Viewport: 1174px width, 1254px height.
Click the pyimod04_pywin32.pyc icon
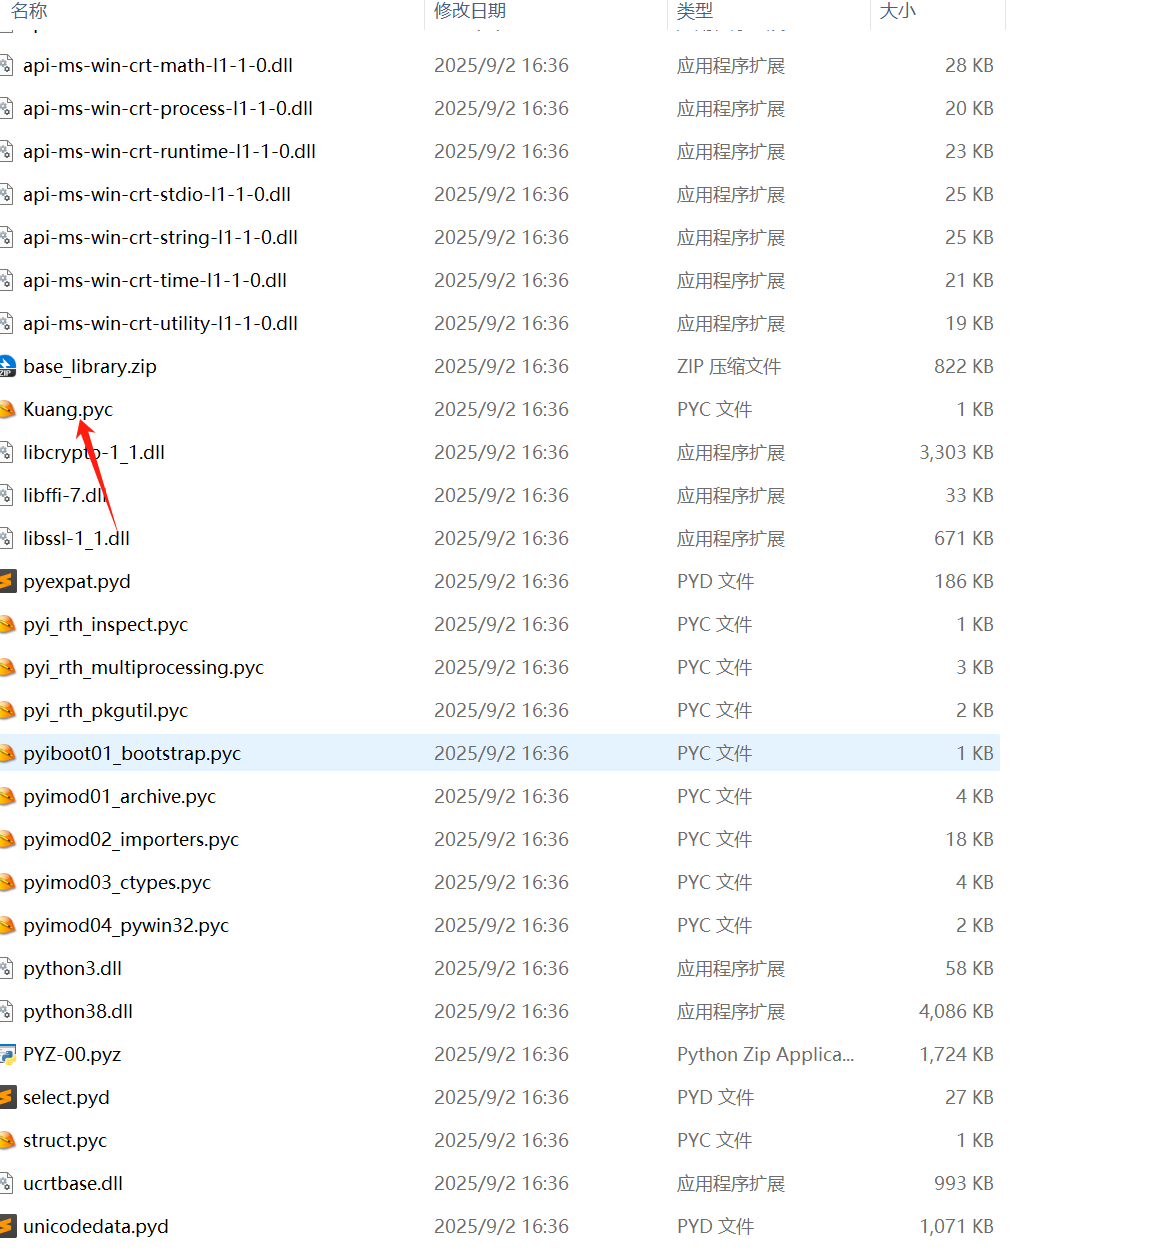tap(7, 926)
